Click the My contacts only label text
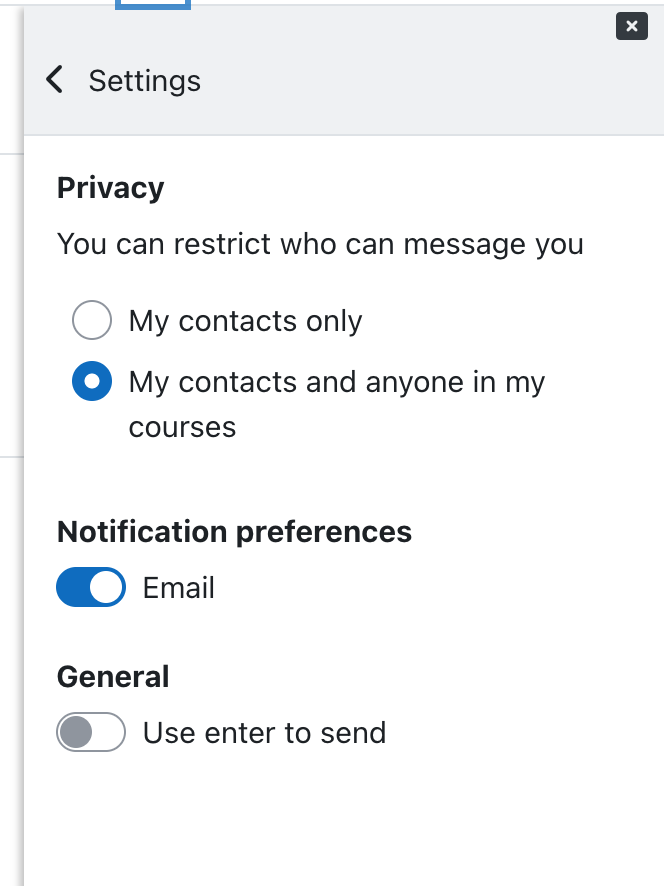 click(245, 321)
